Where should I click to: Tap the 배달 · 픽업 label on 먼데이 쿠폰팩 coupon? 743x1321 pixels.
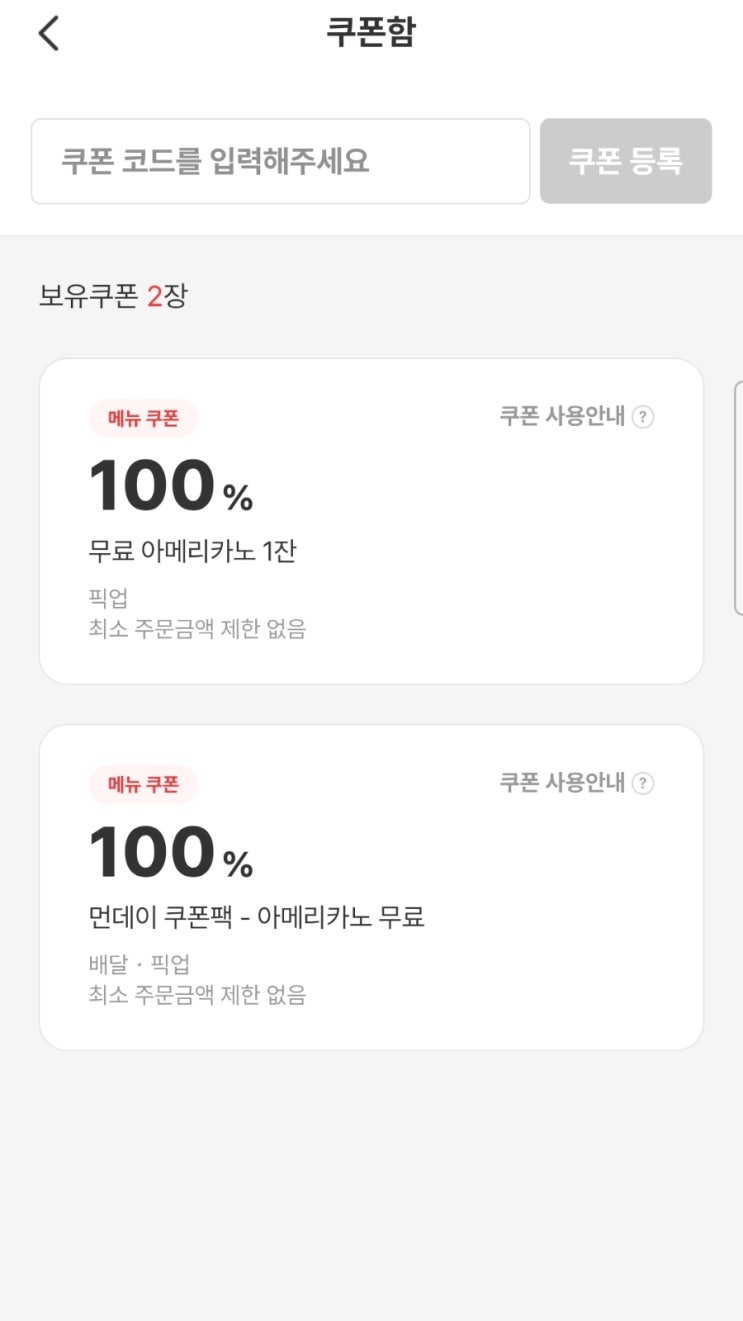(139, 964)
